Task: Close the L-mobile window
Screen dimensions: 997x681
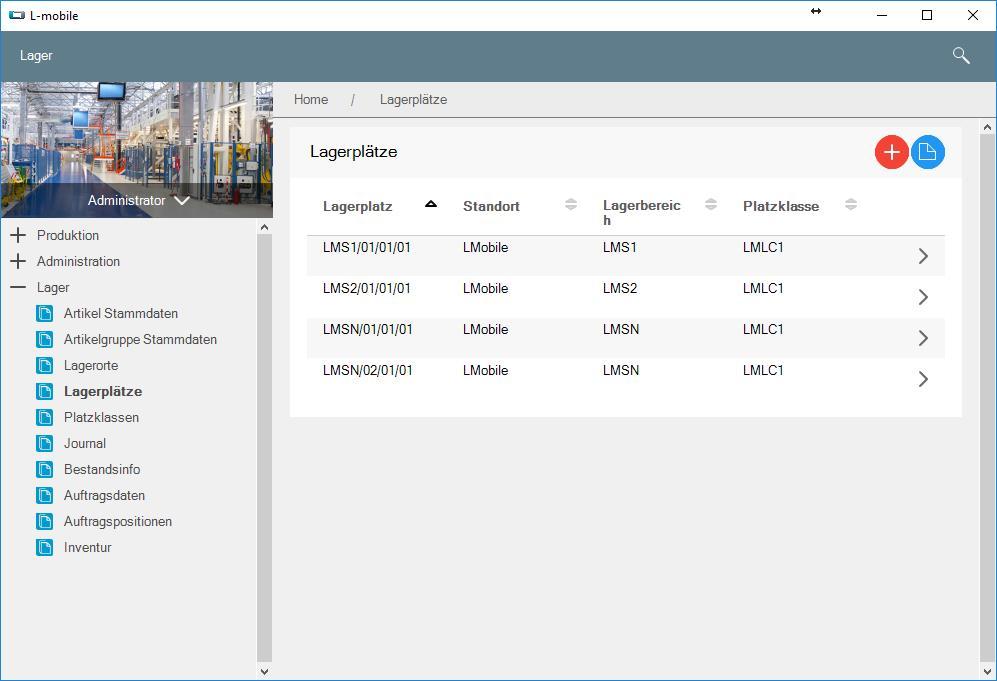Action: coord(973,15)
